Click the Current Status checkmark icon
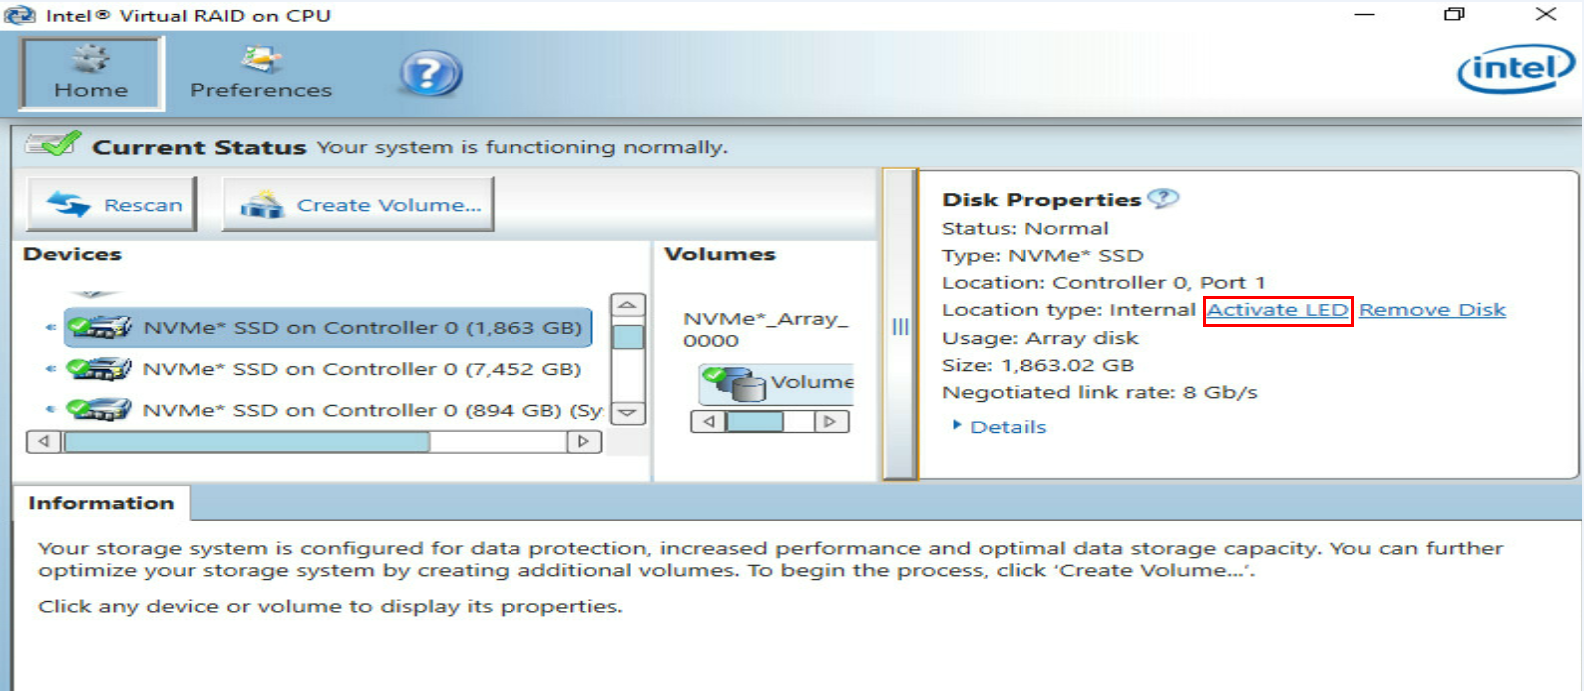This screenshot has width=1584, height=691. (53, 145)
